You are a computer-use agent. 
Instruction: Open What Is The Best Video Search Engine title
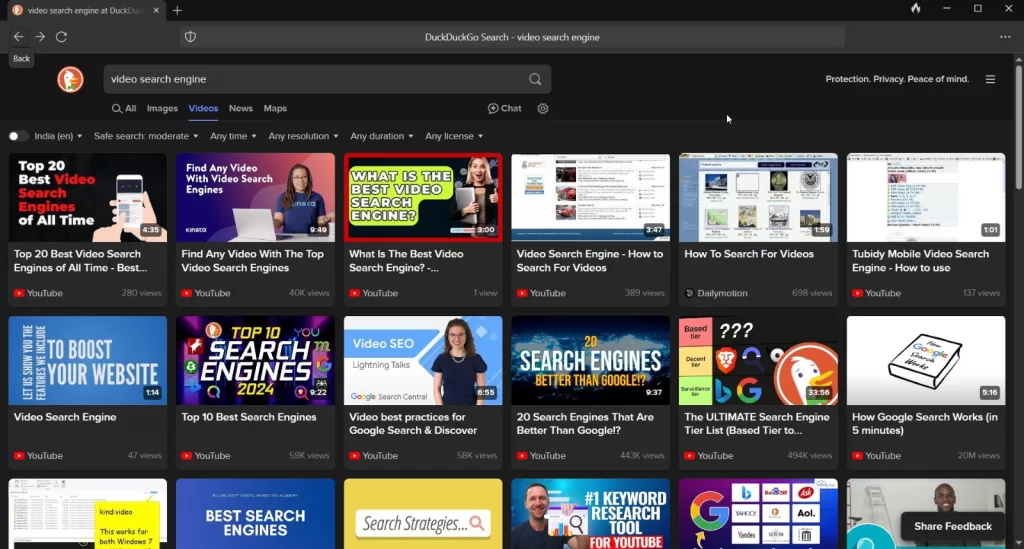(x=406, y=260)
